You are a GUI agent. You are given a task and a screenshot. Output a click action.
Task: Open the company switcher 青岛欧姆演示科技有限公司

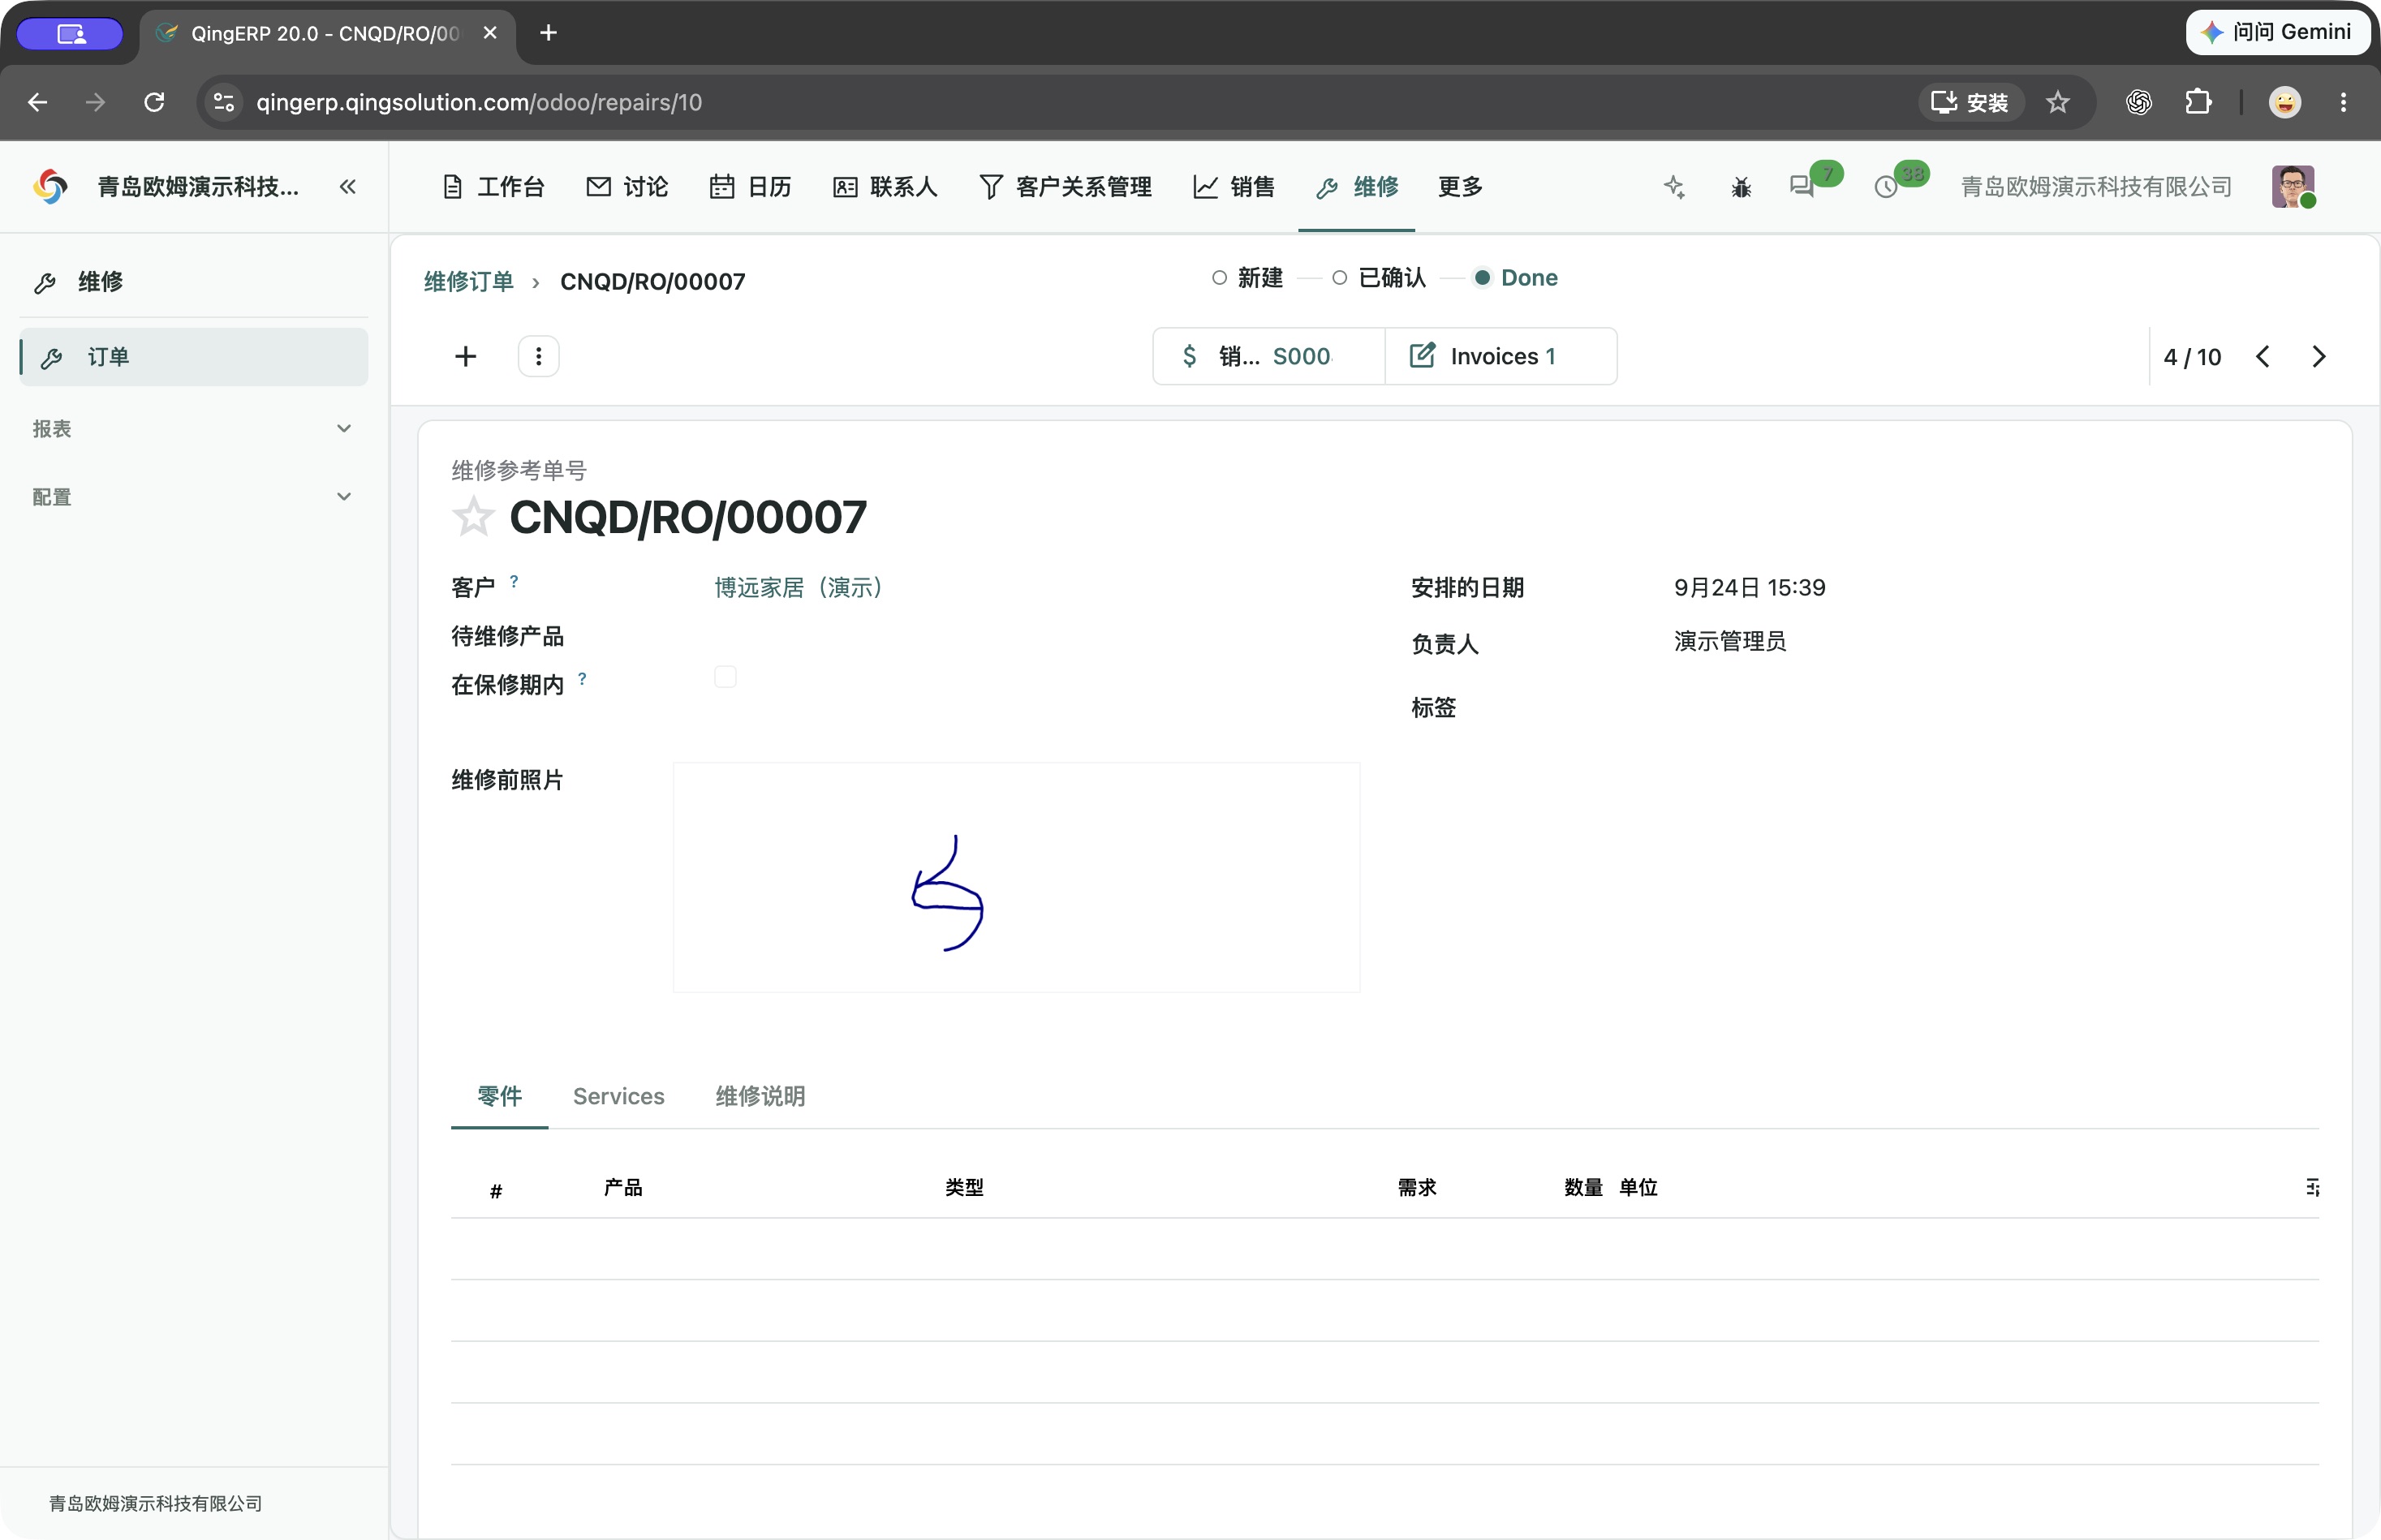pyautogui.click(x=2096, y=187)
